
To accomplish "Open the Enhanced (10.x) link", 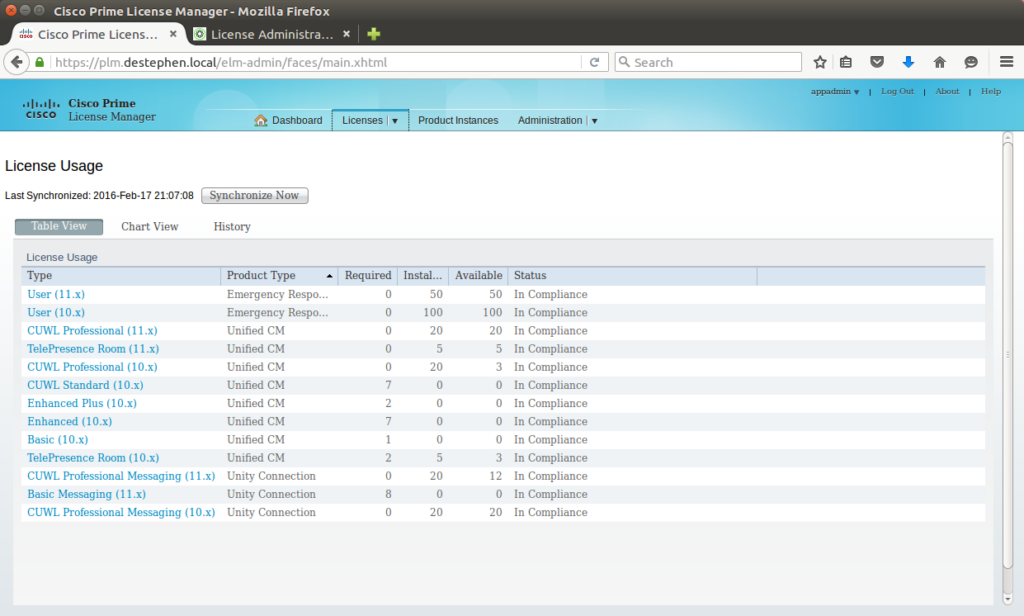I will [70, 422].
